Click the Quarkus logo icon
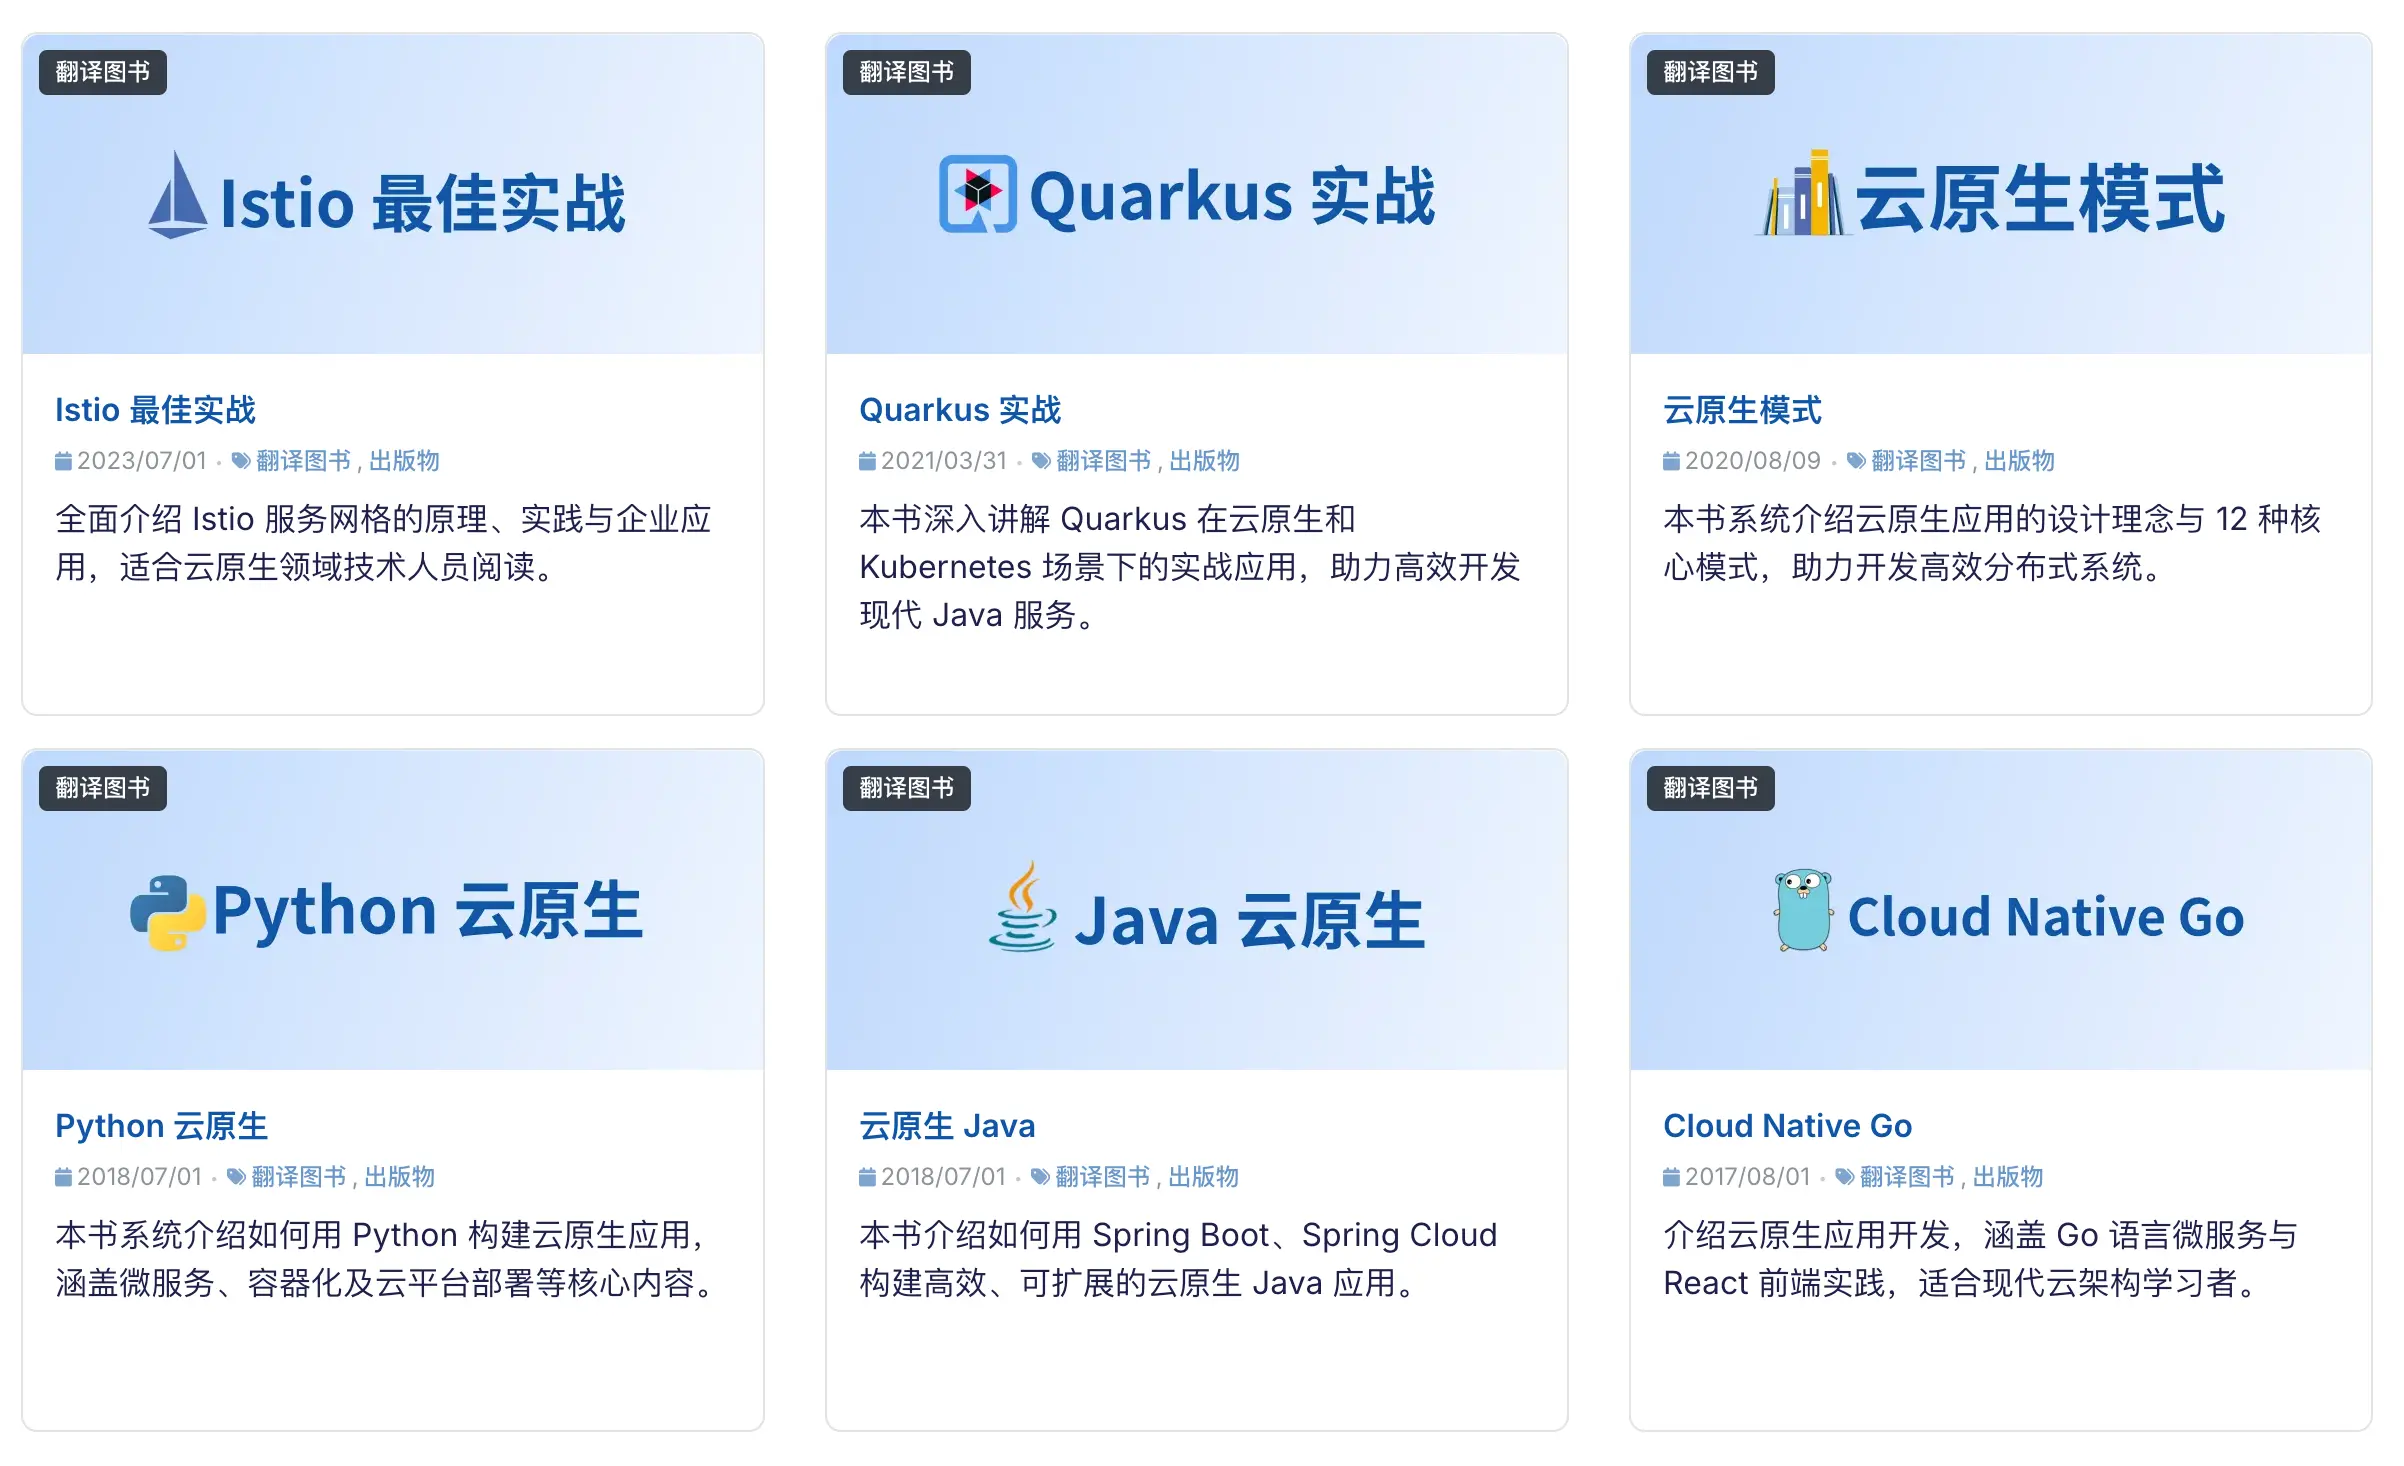The image size is (2404, 1466). 978,194
